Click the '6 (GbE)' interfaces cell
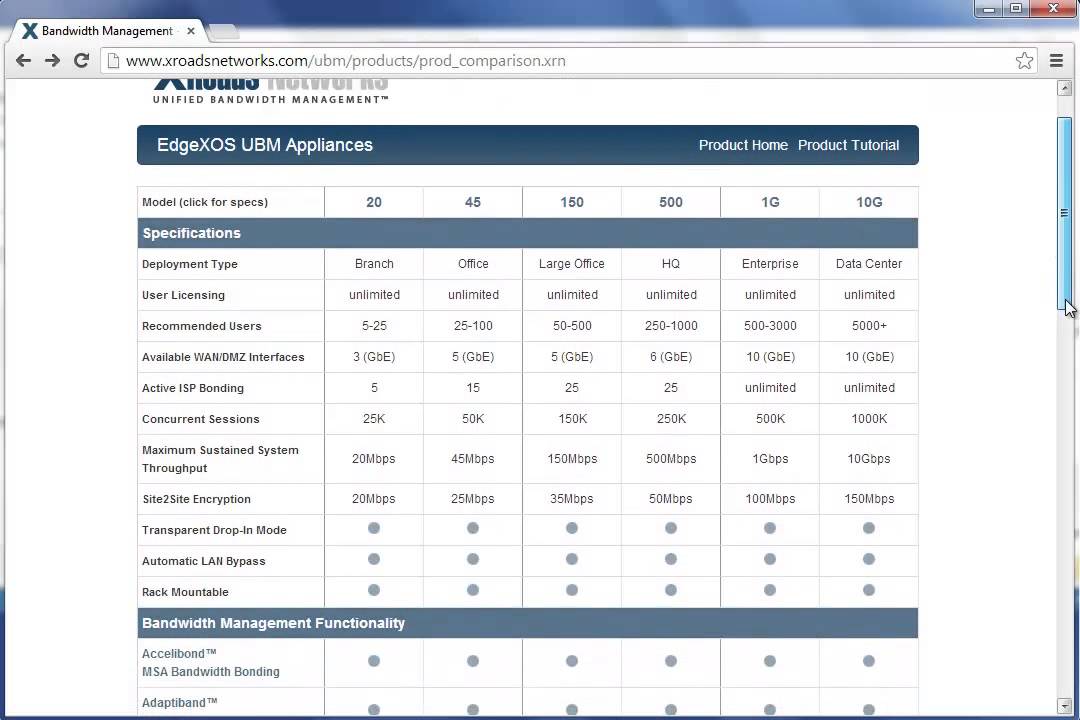 click(671, 357)
